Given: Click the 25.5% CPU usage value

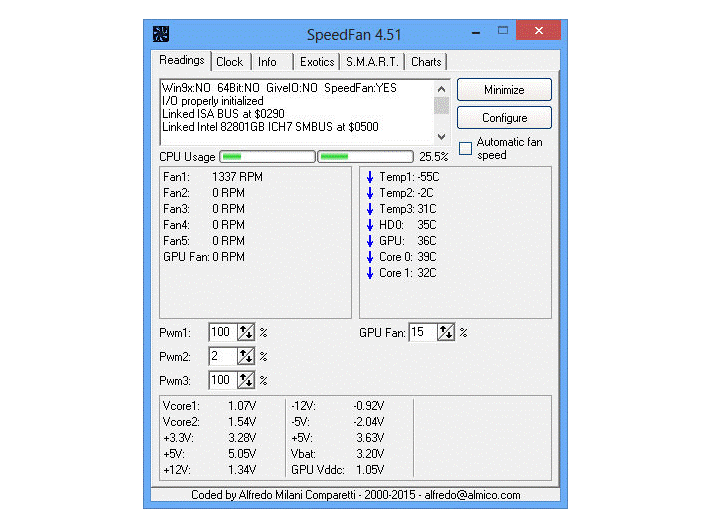Looking at the screenshot, I should 433,157.
